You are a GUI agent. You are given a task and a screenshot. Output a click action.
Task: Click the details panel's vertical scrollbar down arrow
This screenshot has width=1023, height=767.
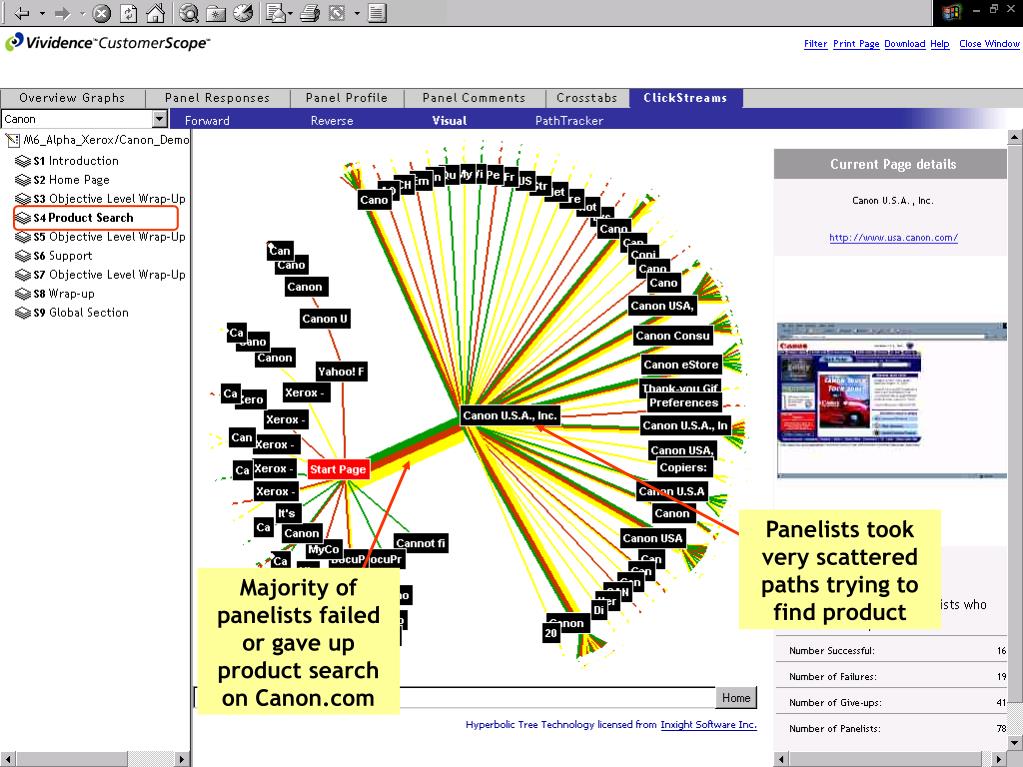[x=1015, y=742]
